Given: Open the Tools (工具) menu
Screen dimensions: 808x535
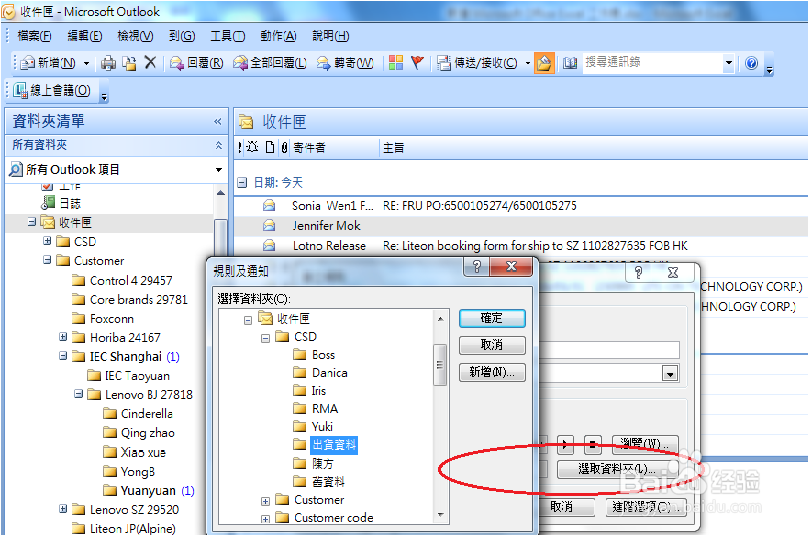Looking at the screenshot, I should point(227,36).
